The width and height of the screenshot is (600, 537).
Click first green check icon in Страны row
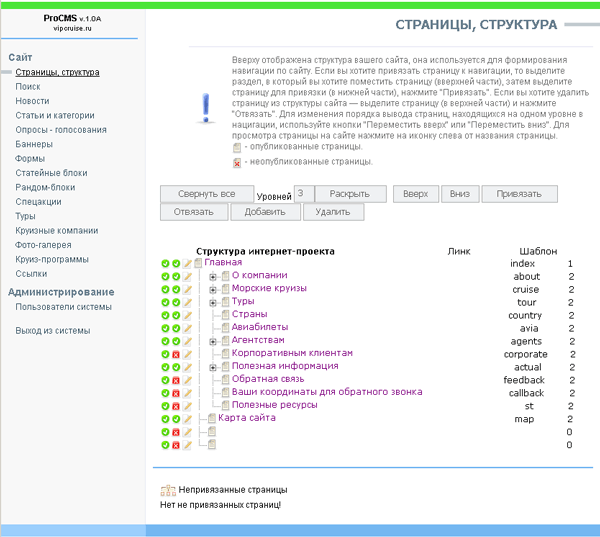point(165,315)
